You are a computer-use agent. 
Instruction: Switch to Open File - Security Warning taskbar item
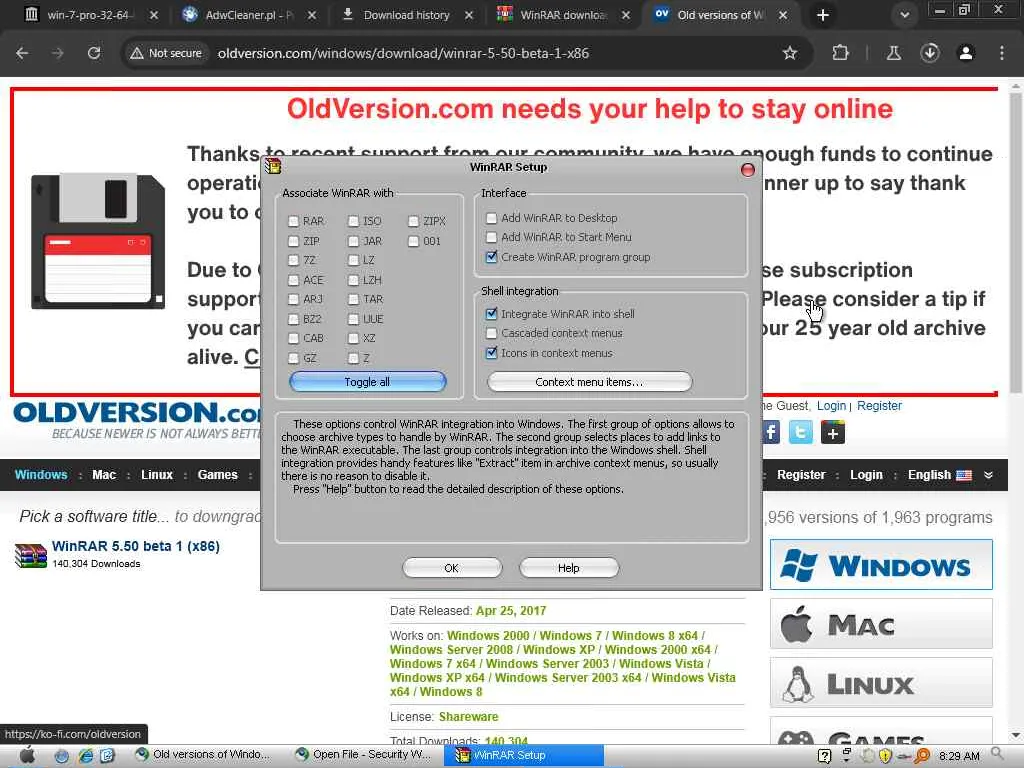(363, 755)
